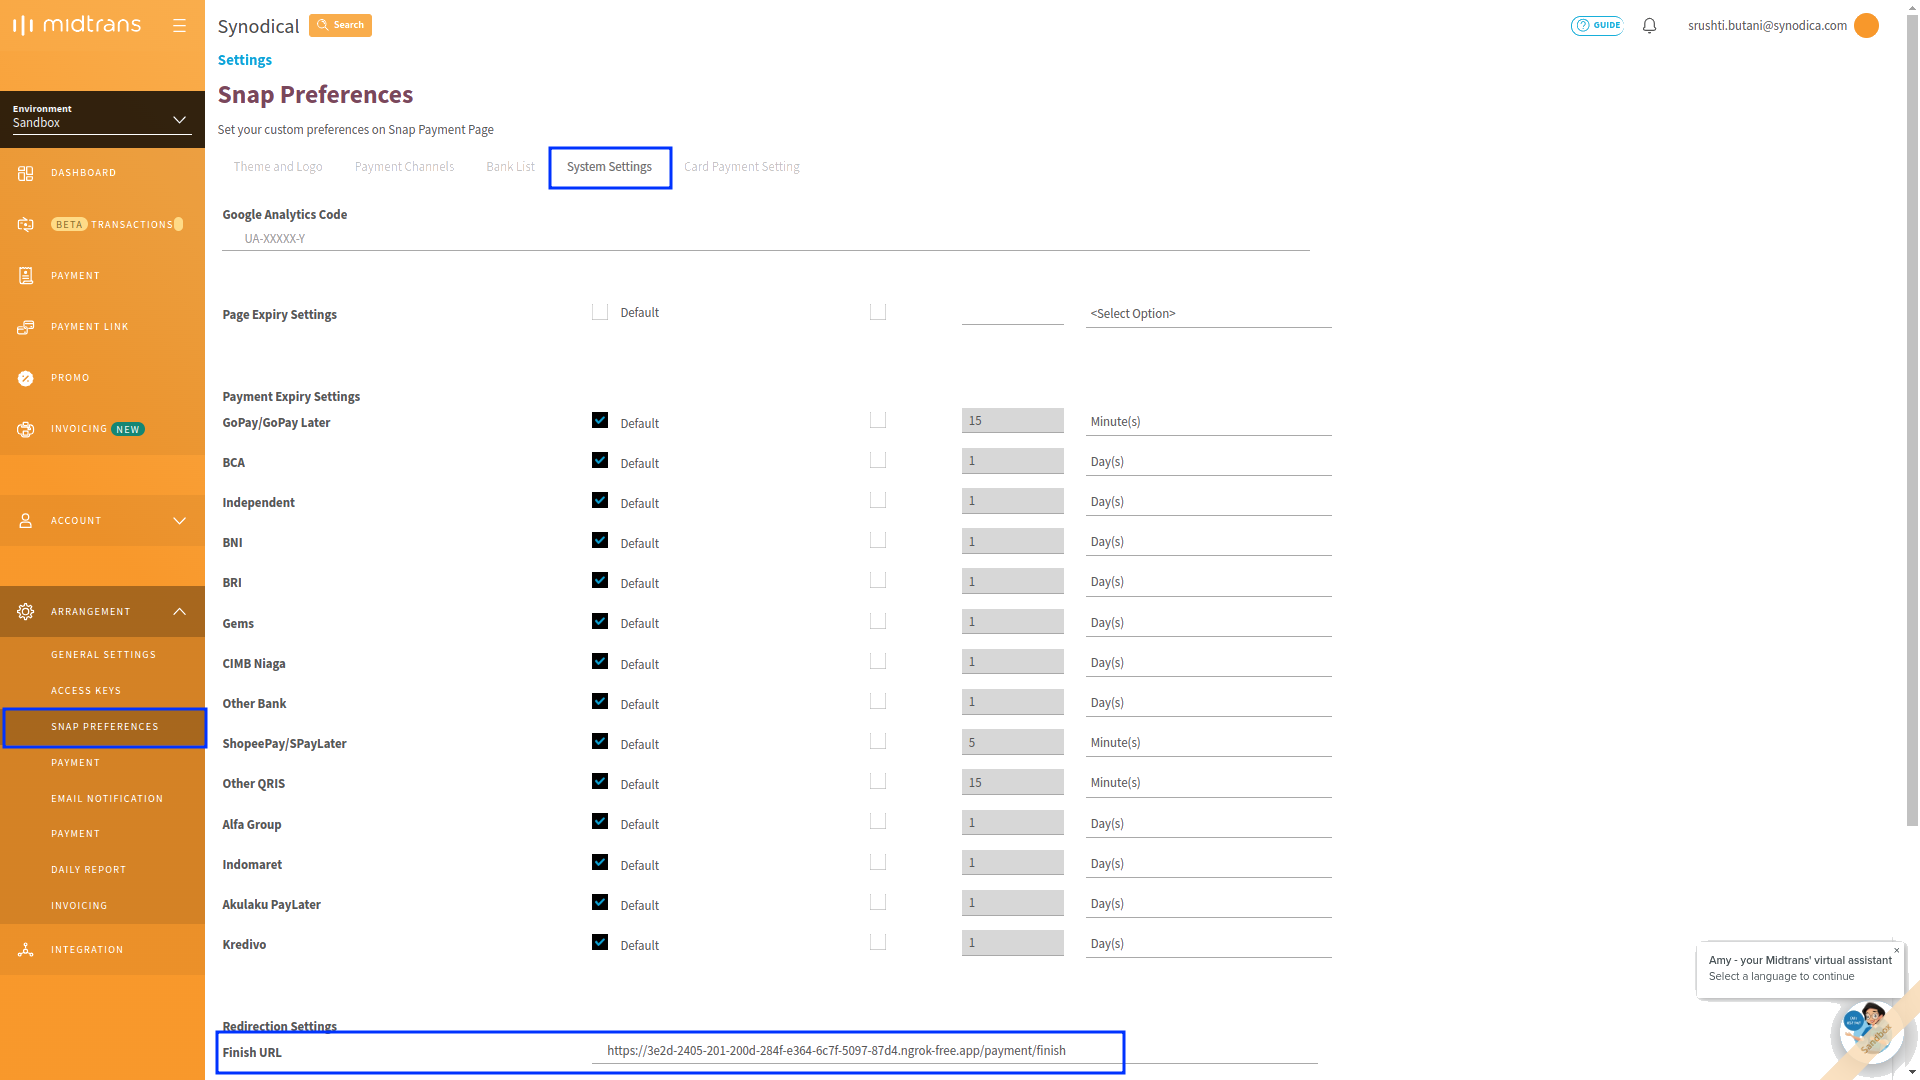
Task: Open Kredivo Day(s) unit dropdown
Action: tap(1208, 944)
